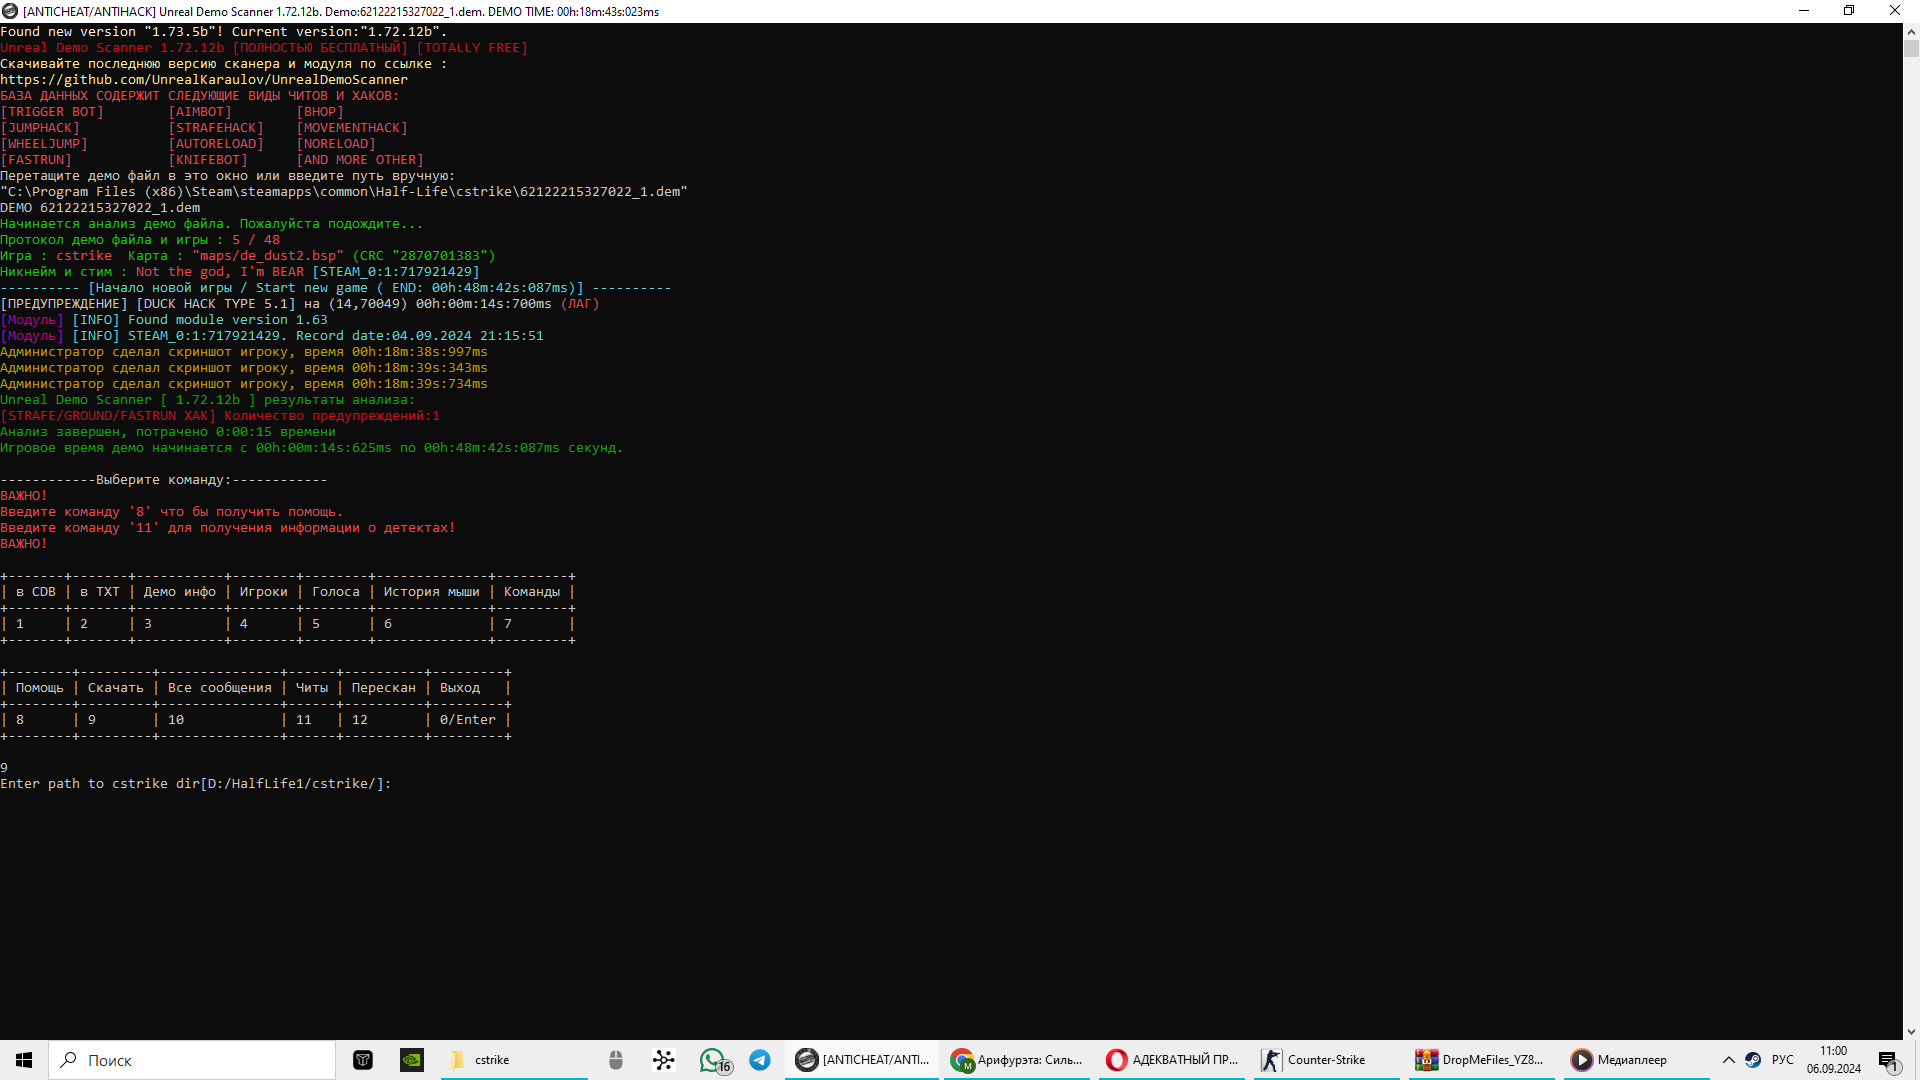
Task: Switch input language РУС indicator
Action: coord(1783,1060)
